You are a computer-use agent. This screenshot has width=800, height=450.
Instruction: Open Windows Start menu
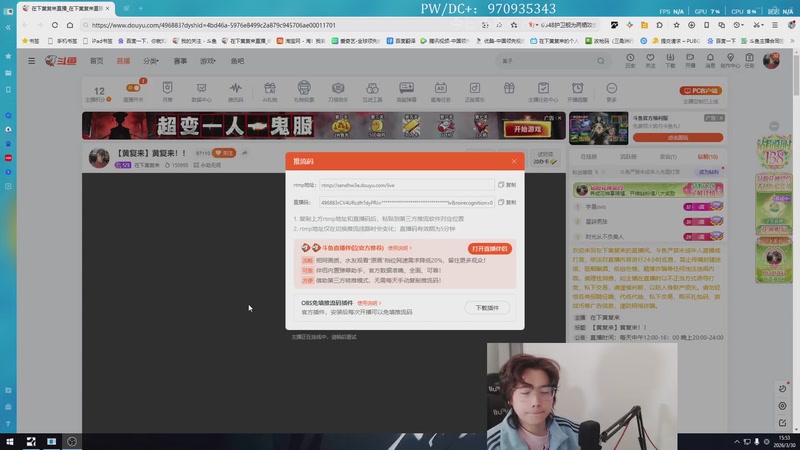point(10,441)
